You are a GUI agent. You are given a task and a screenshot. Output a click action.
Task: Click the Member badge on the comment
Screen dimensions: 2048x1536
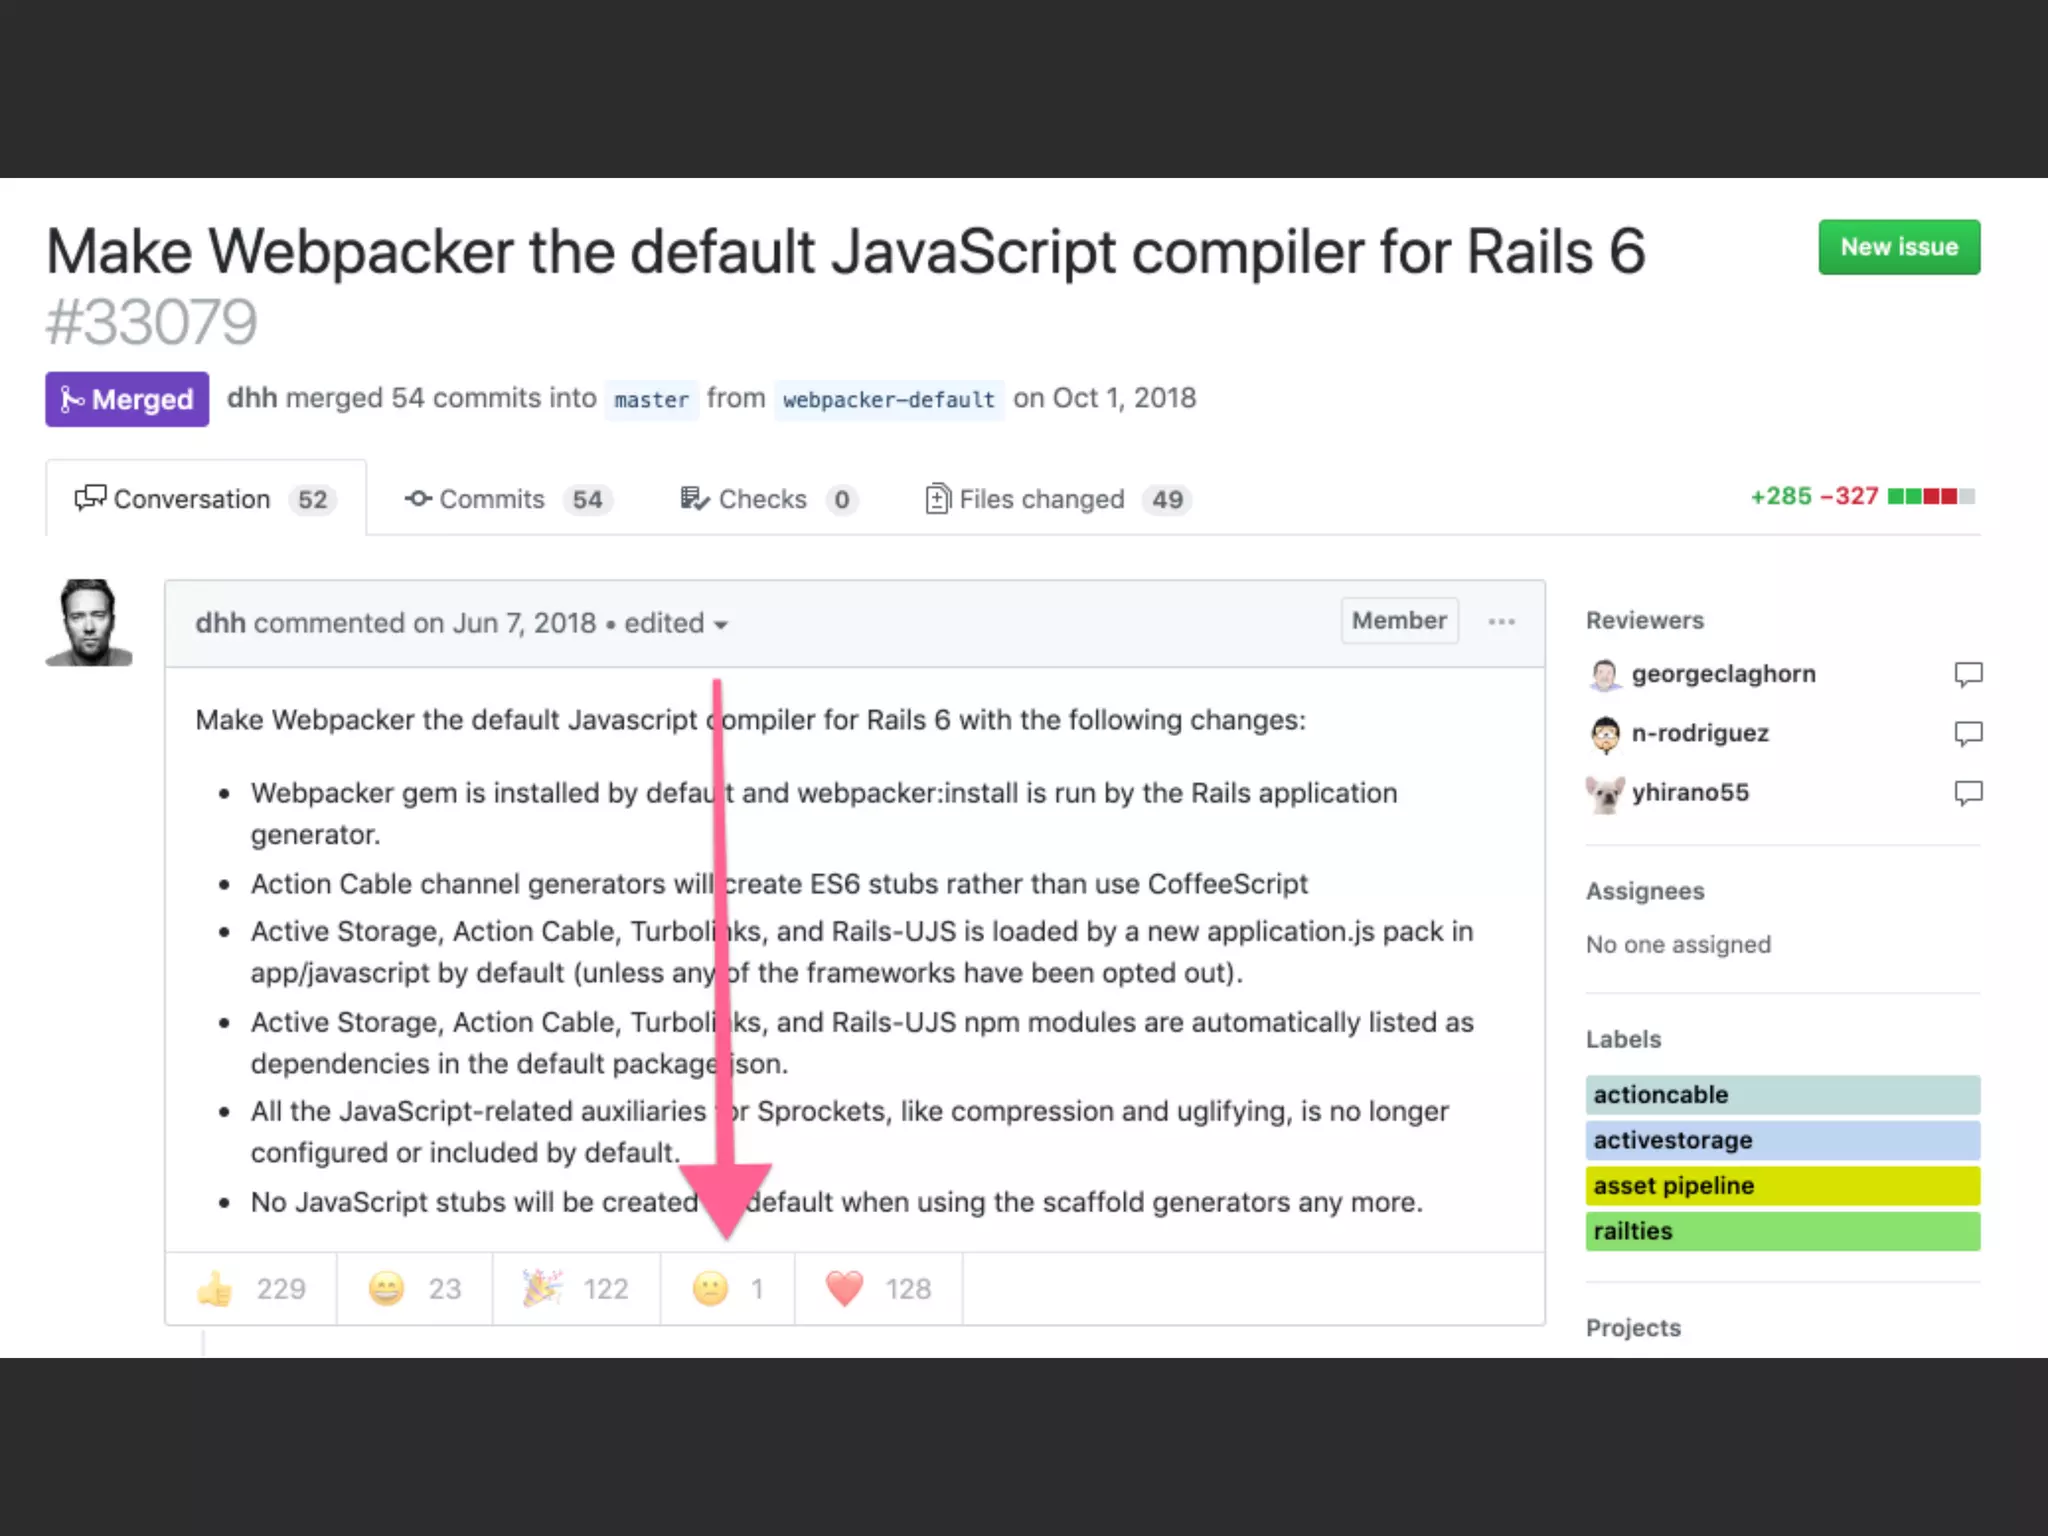1399,621
